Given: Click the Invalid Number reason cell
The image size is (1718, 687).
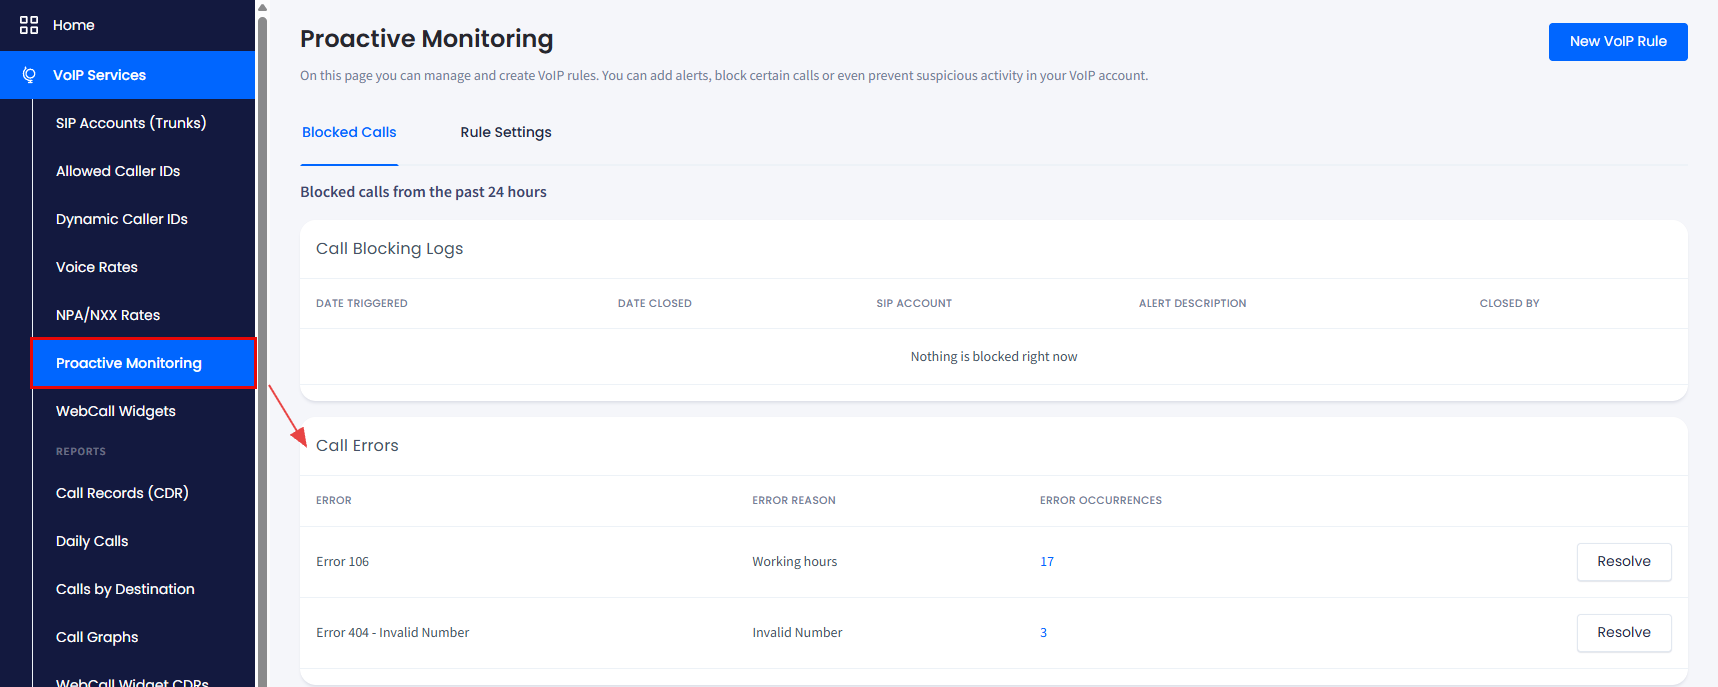Looking at the screenshot, I should coord(797,633).
